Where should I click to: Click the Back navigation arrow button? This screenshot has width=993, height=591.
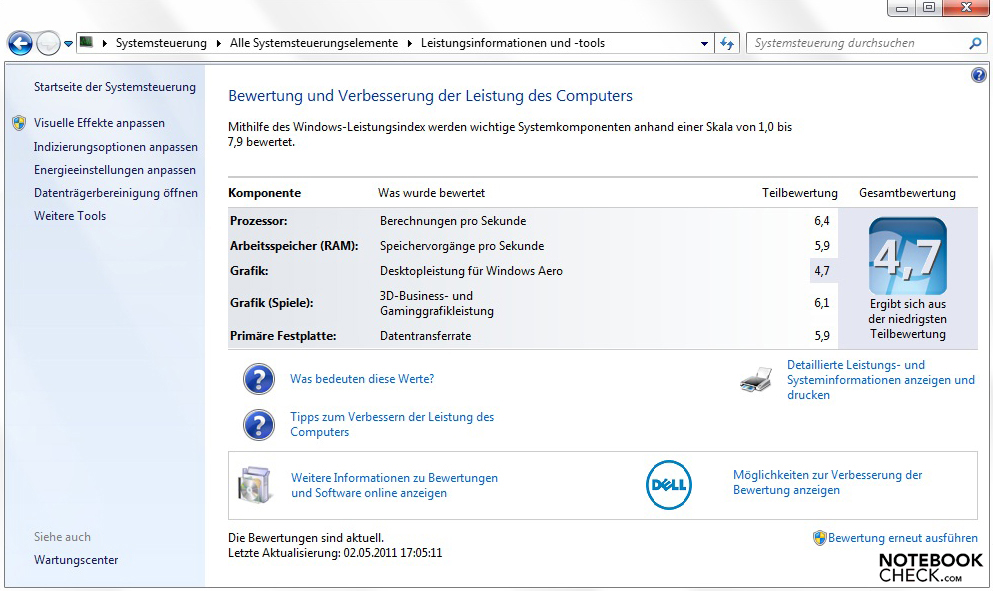(x=20, y=43)
